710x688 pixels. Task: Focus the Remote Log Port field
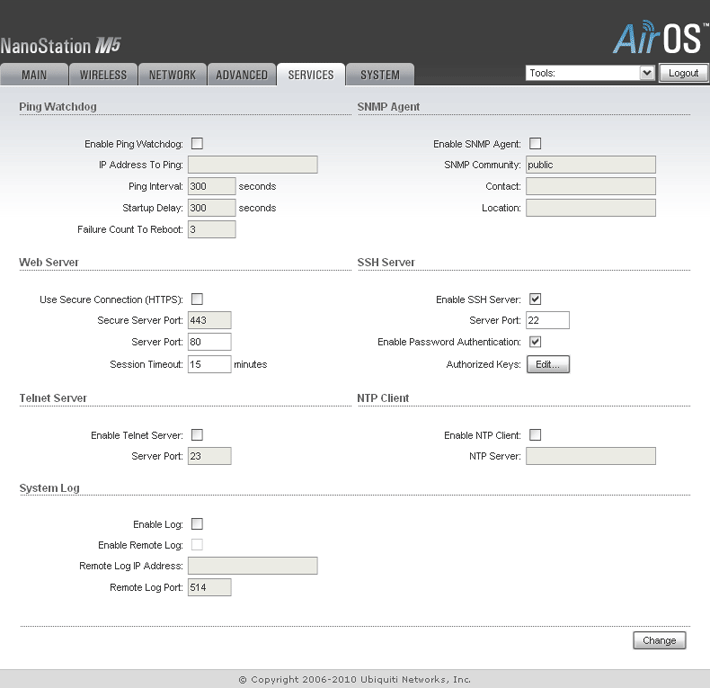click(210, 587)
